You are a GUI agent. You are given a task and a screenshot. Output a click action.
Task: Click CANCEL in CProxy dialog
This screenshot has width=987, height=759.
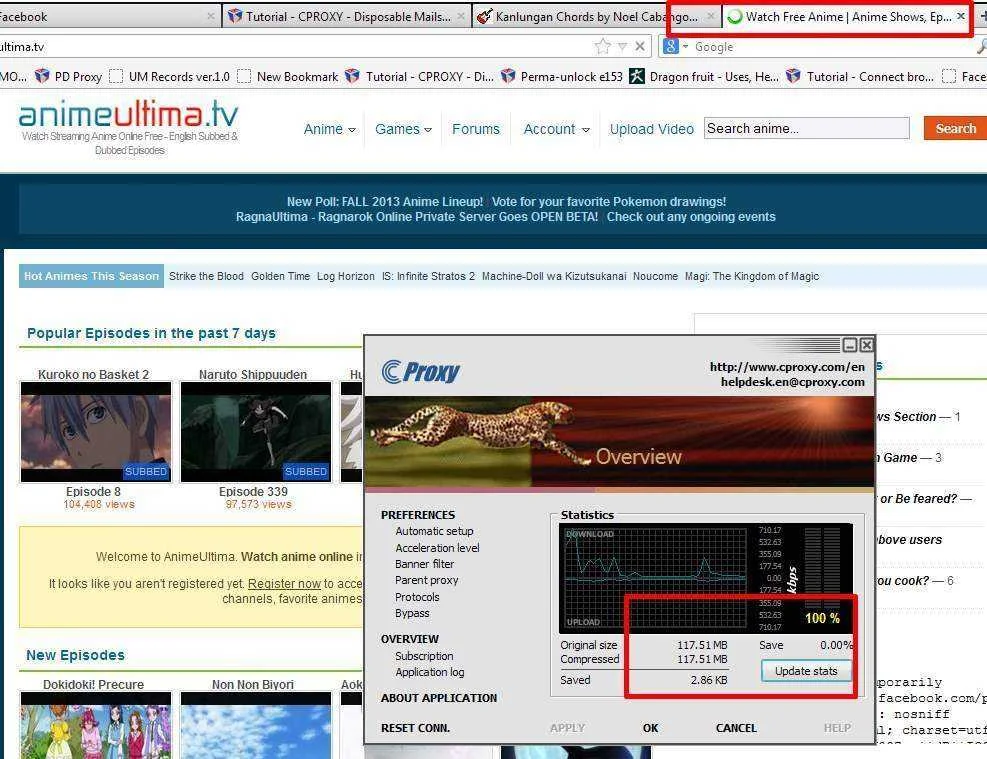coord(736,728)
